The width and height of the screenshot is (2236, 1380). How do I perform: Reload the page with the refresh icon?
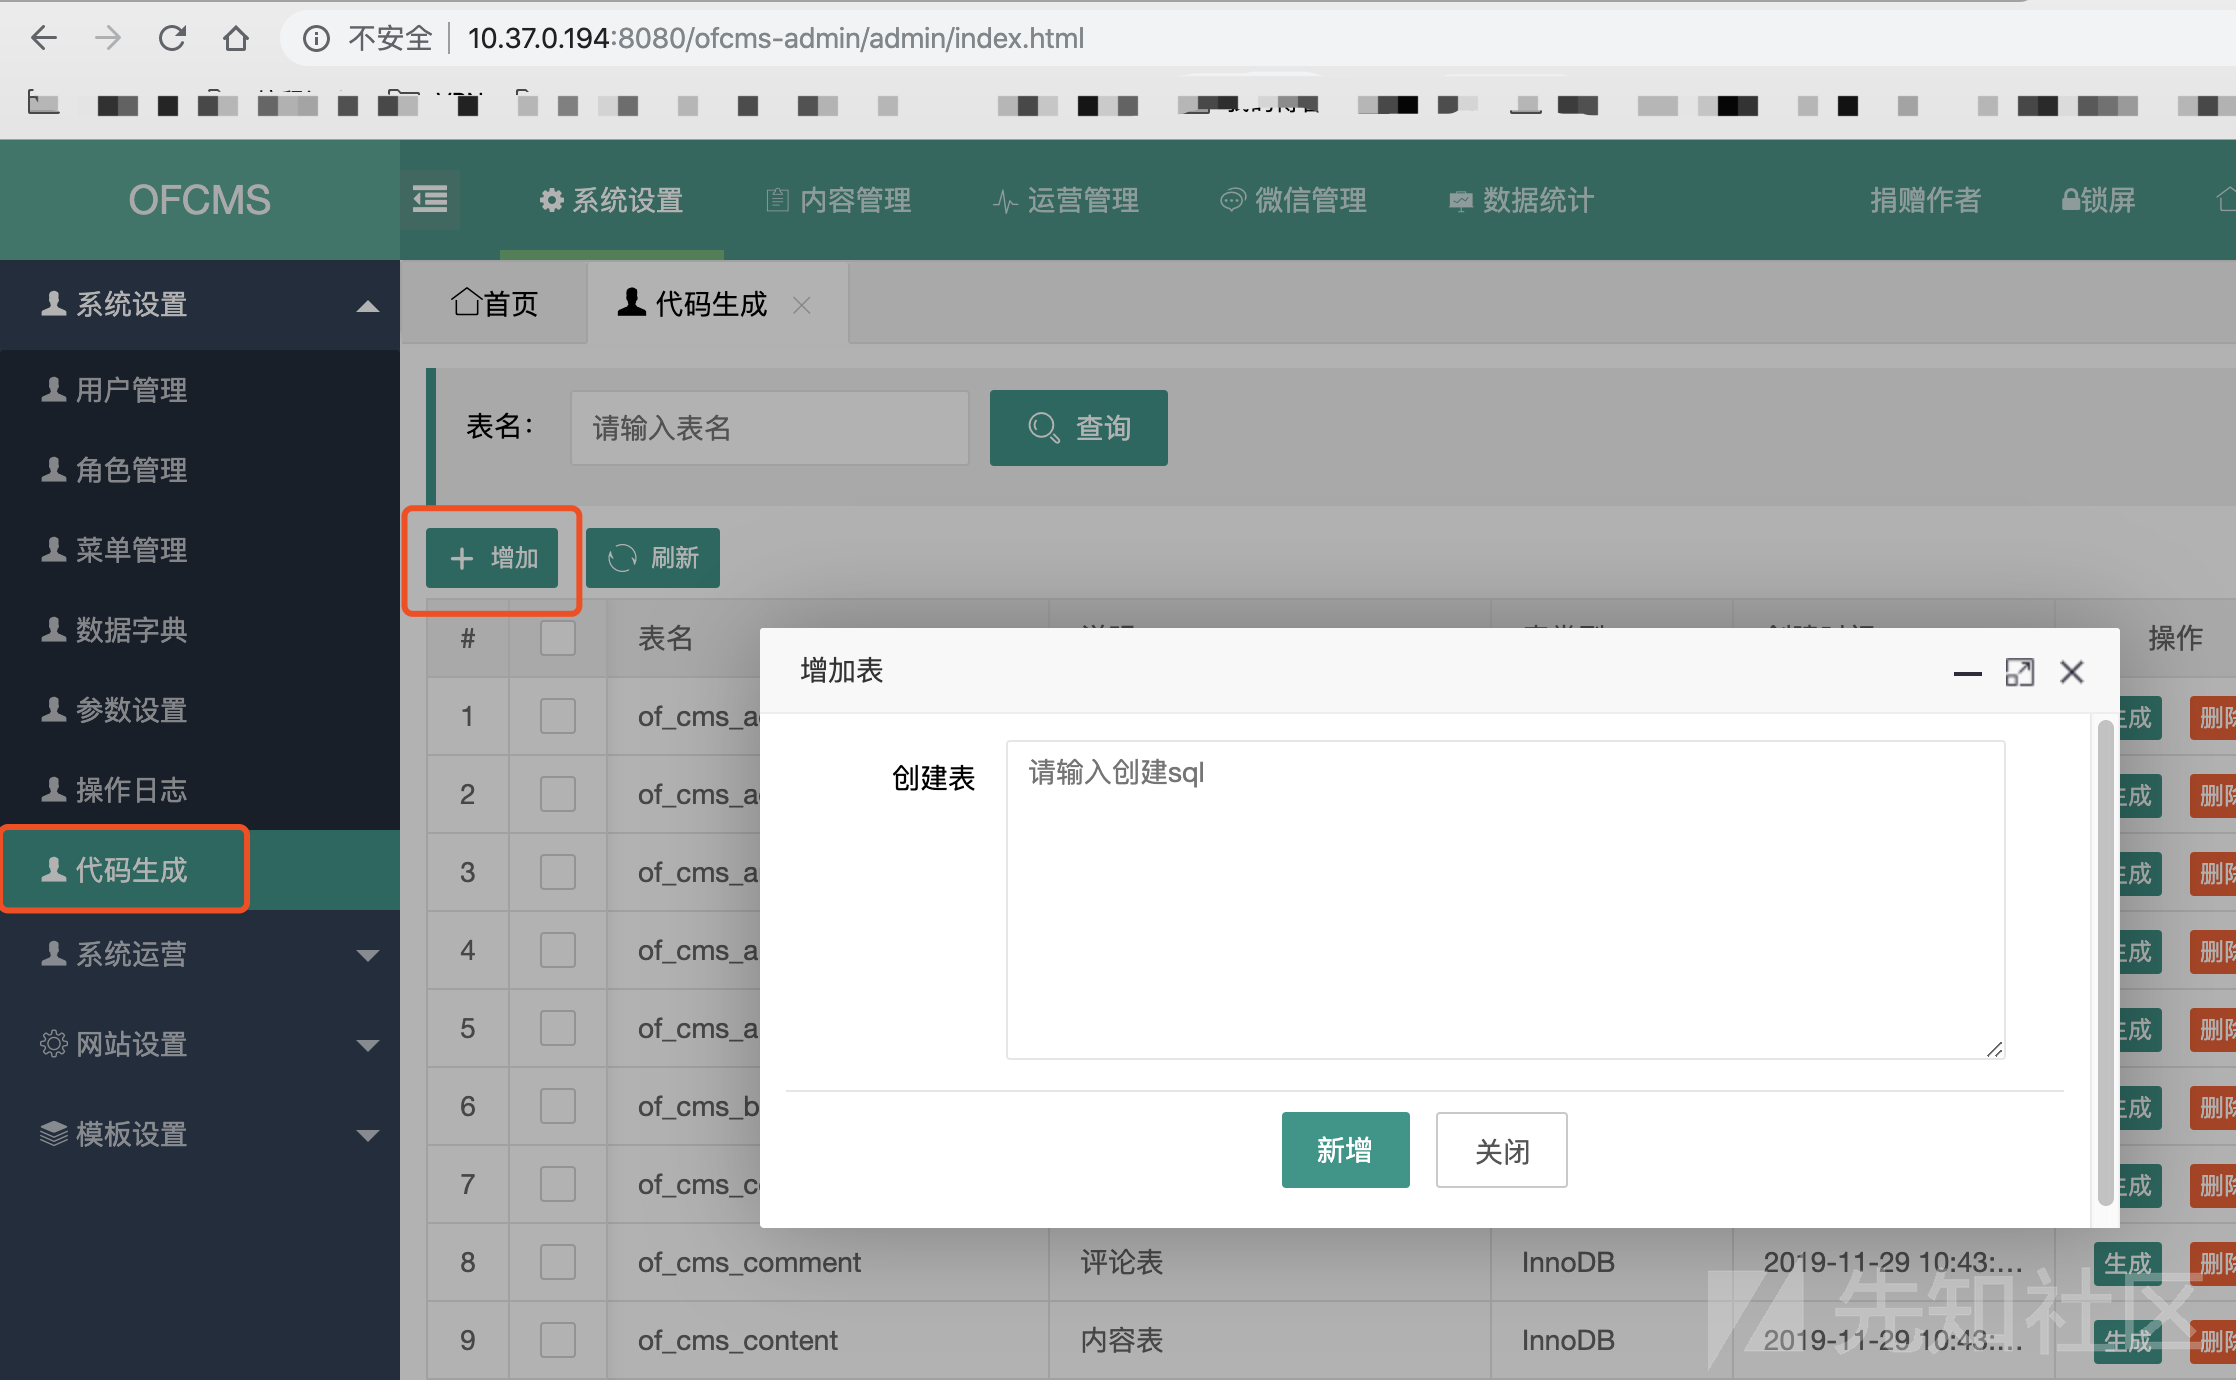[172, 38]
